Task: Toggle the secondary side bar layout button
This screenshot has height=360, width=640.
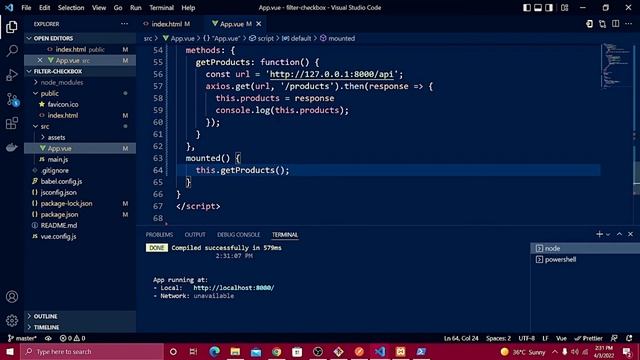Action: pyautogui.click(x=549, y=8)
